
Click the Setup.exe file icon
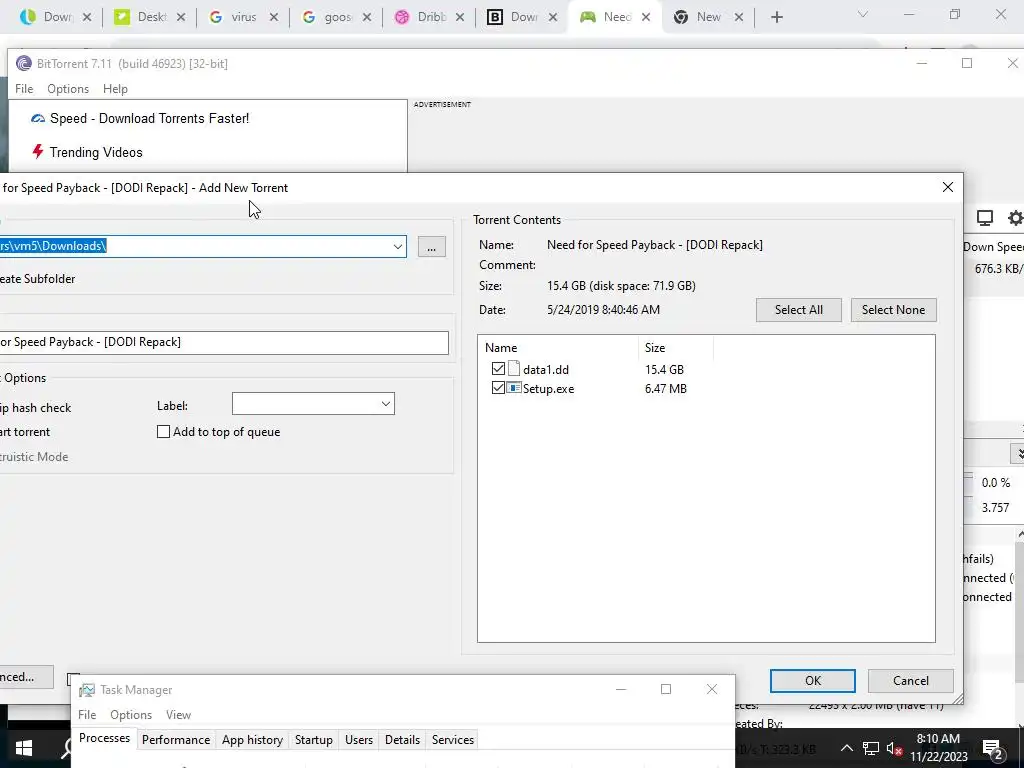515,388
